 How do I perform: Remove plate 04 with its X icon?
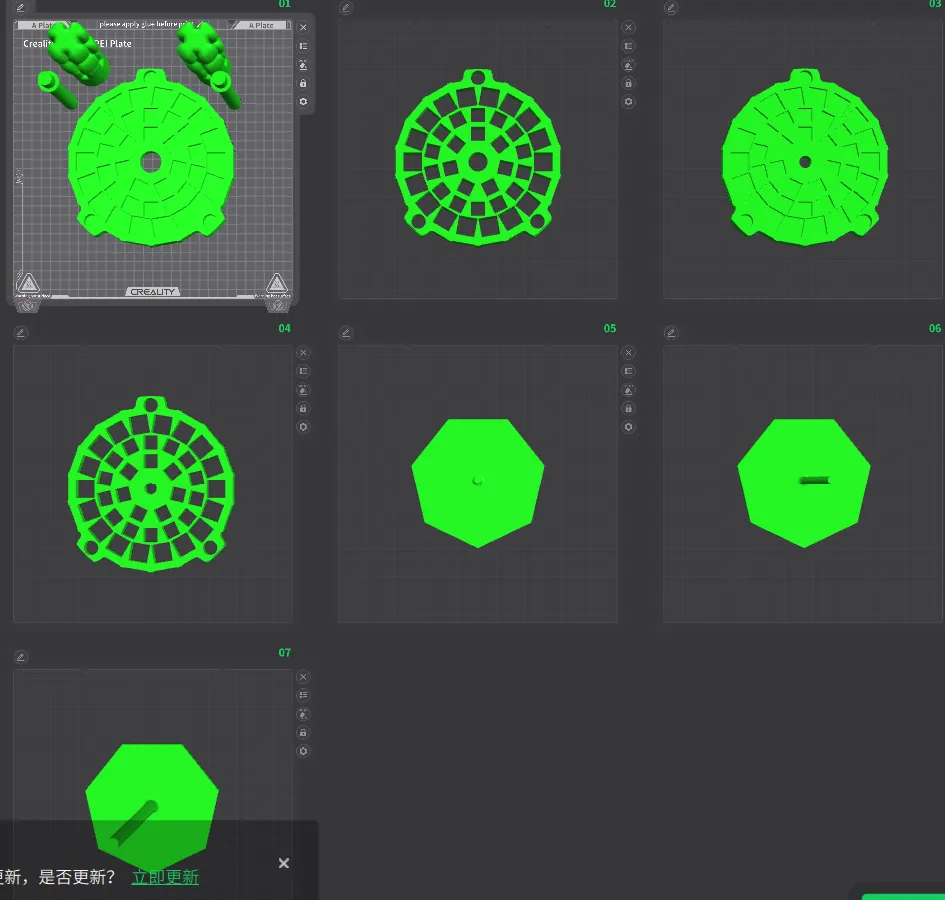pyautogui.click(x=303, y=353)
